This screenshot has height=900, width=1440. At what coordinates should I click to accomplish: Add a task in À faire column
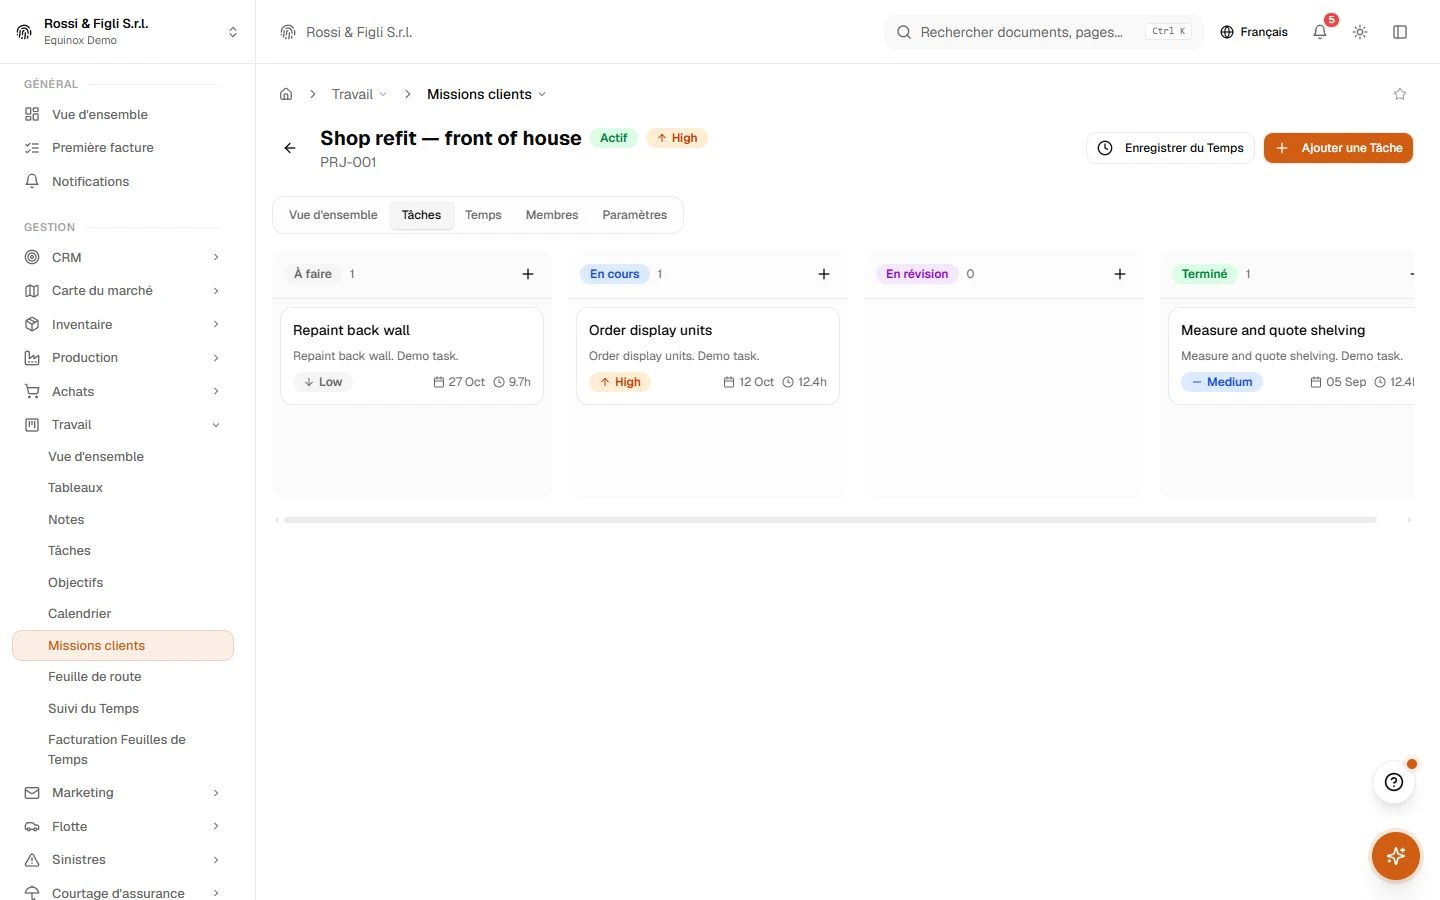(528, 274)
